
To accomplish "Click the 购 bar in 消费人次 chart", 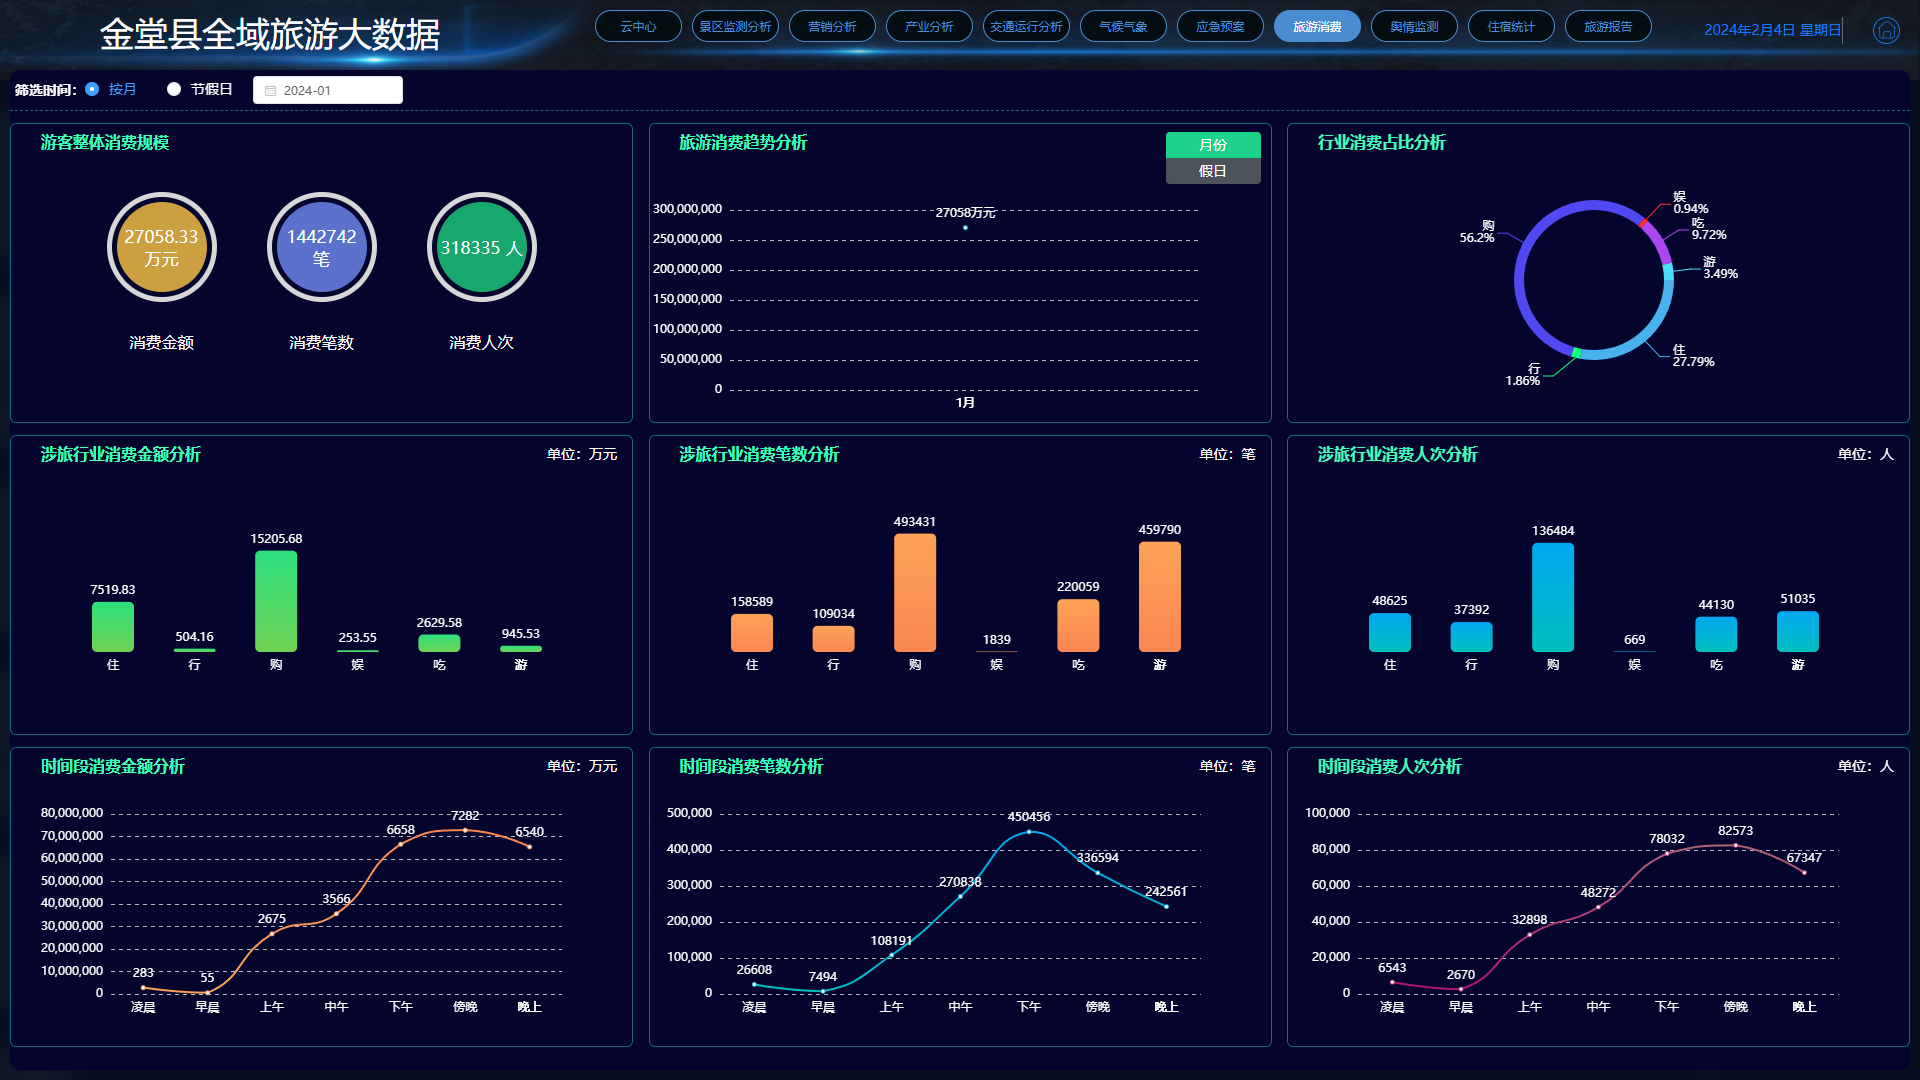I will click(1552, 597).
